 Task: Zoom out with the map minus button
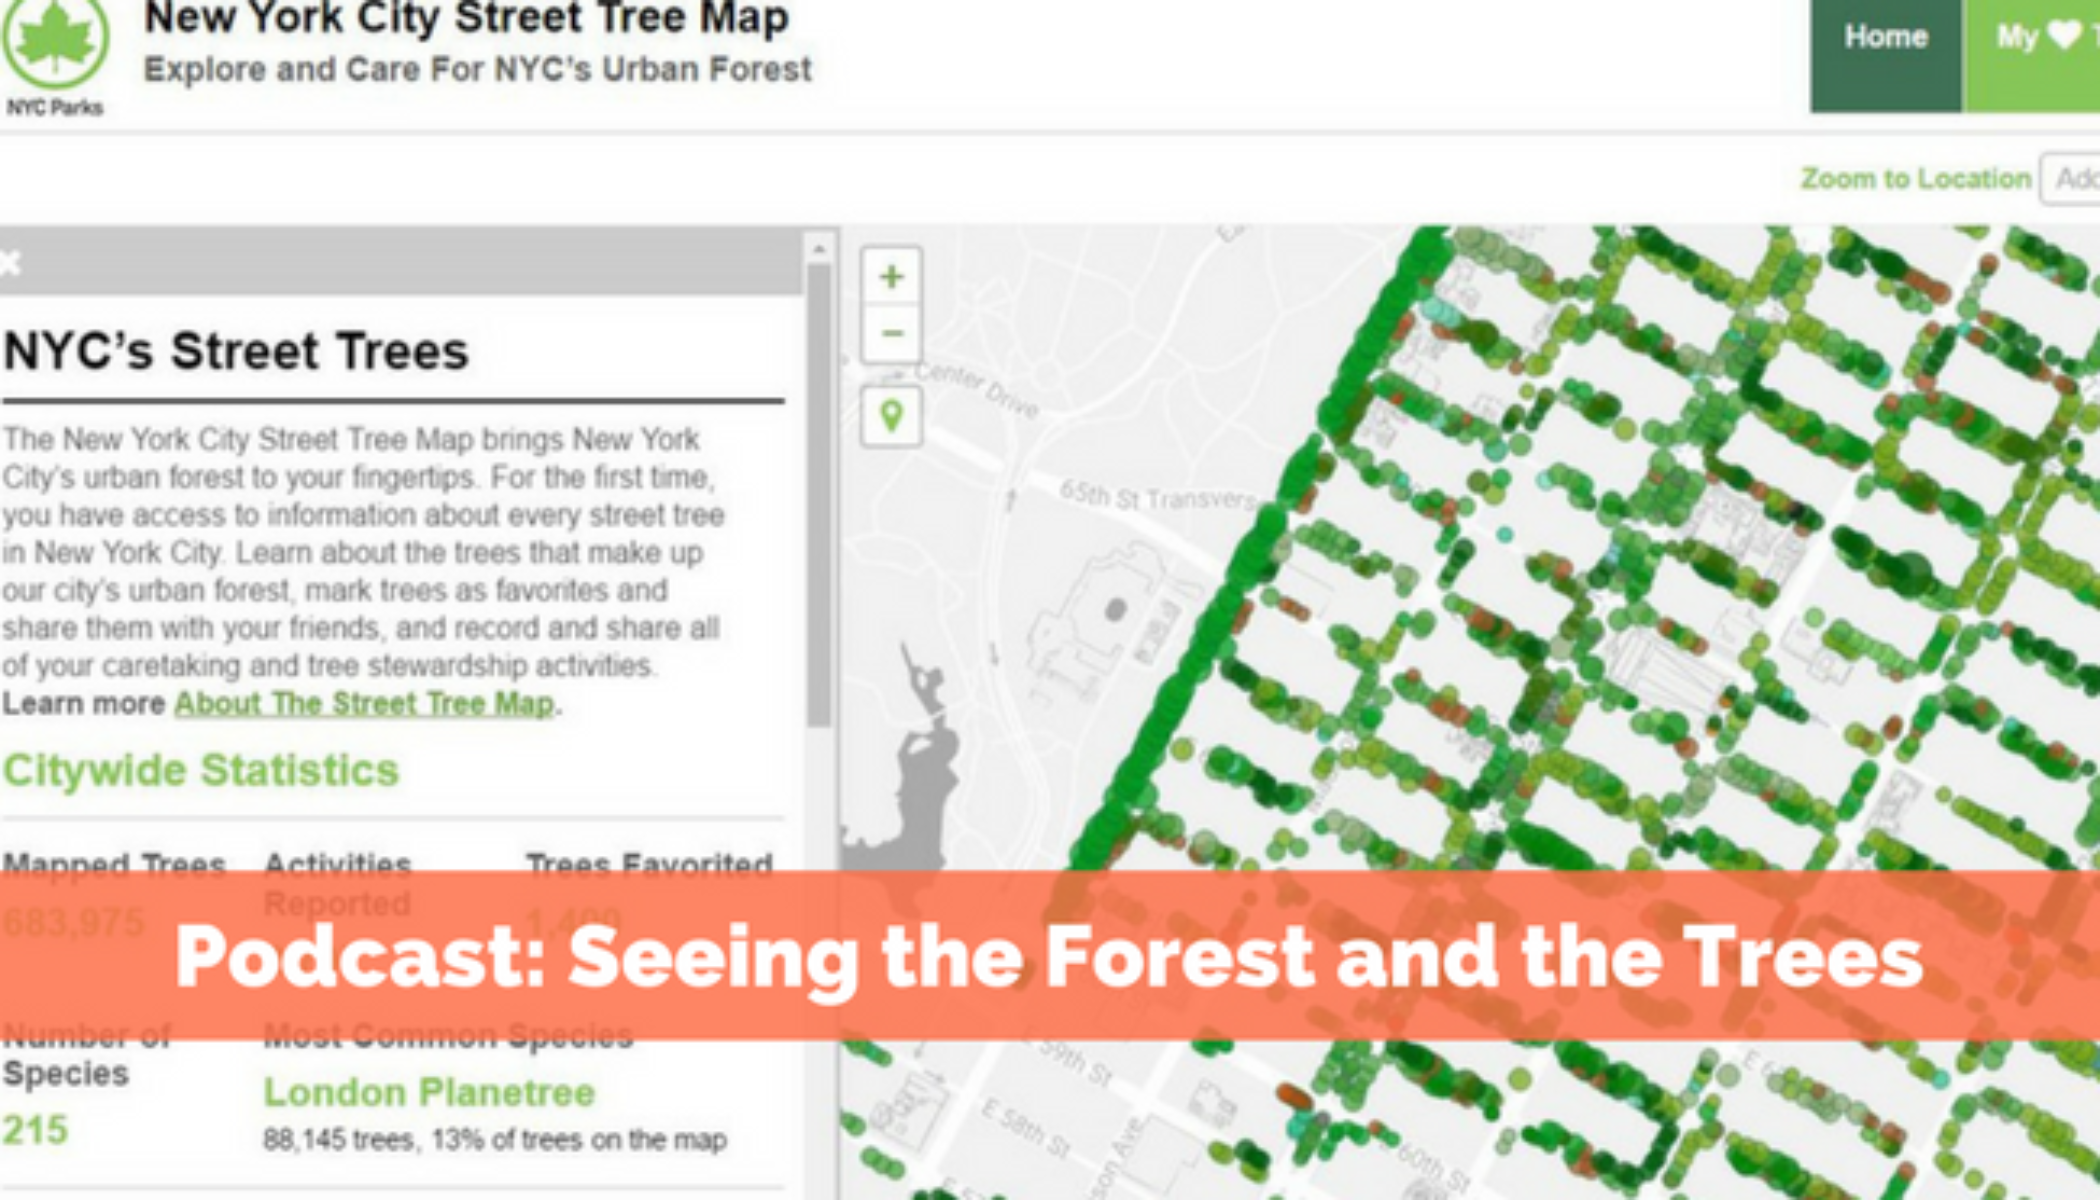coord(891,333)
